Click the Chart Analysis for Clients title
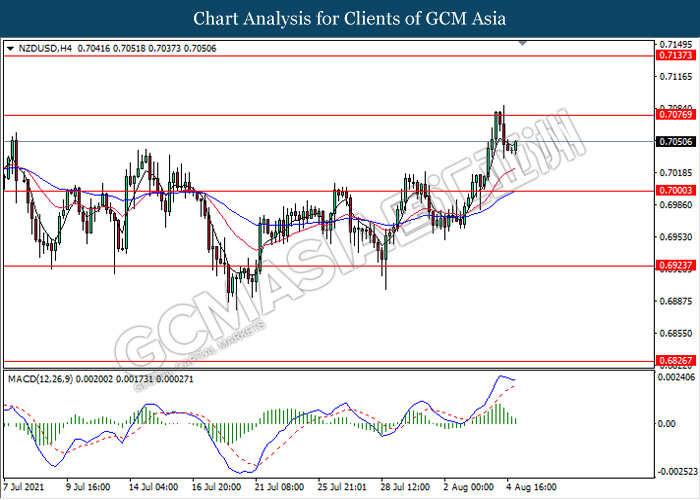Image resolution: width=700 pixels, height=500 pixels. (x=350, y=19)
